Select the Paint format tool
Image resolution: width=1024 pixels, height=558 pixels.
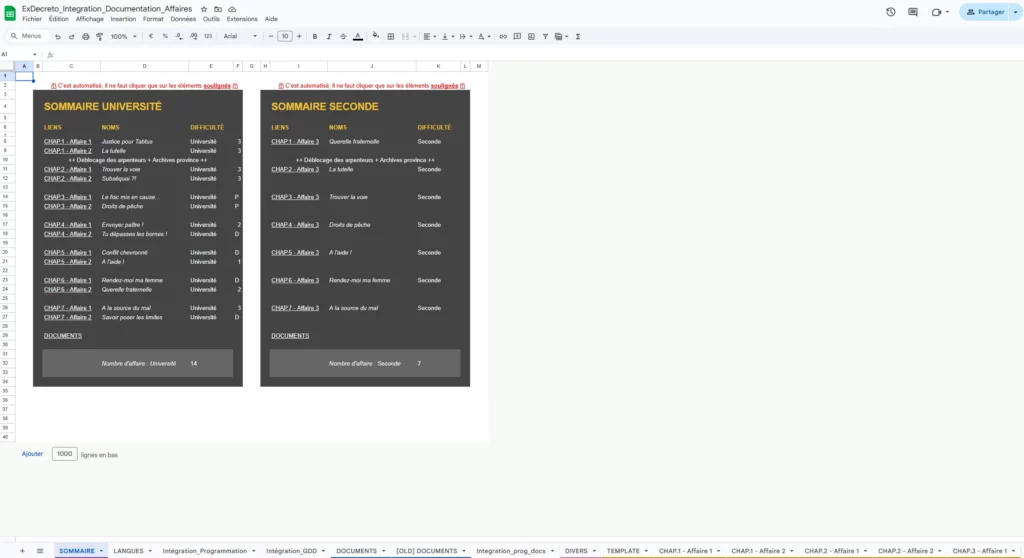[99, 37]
